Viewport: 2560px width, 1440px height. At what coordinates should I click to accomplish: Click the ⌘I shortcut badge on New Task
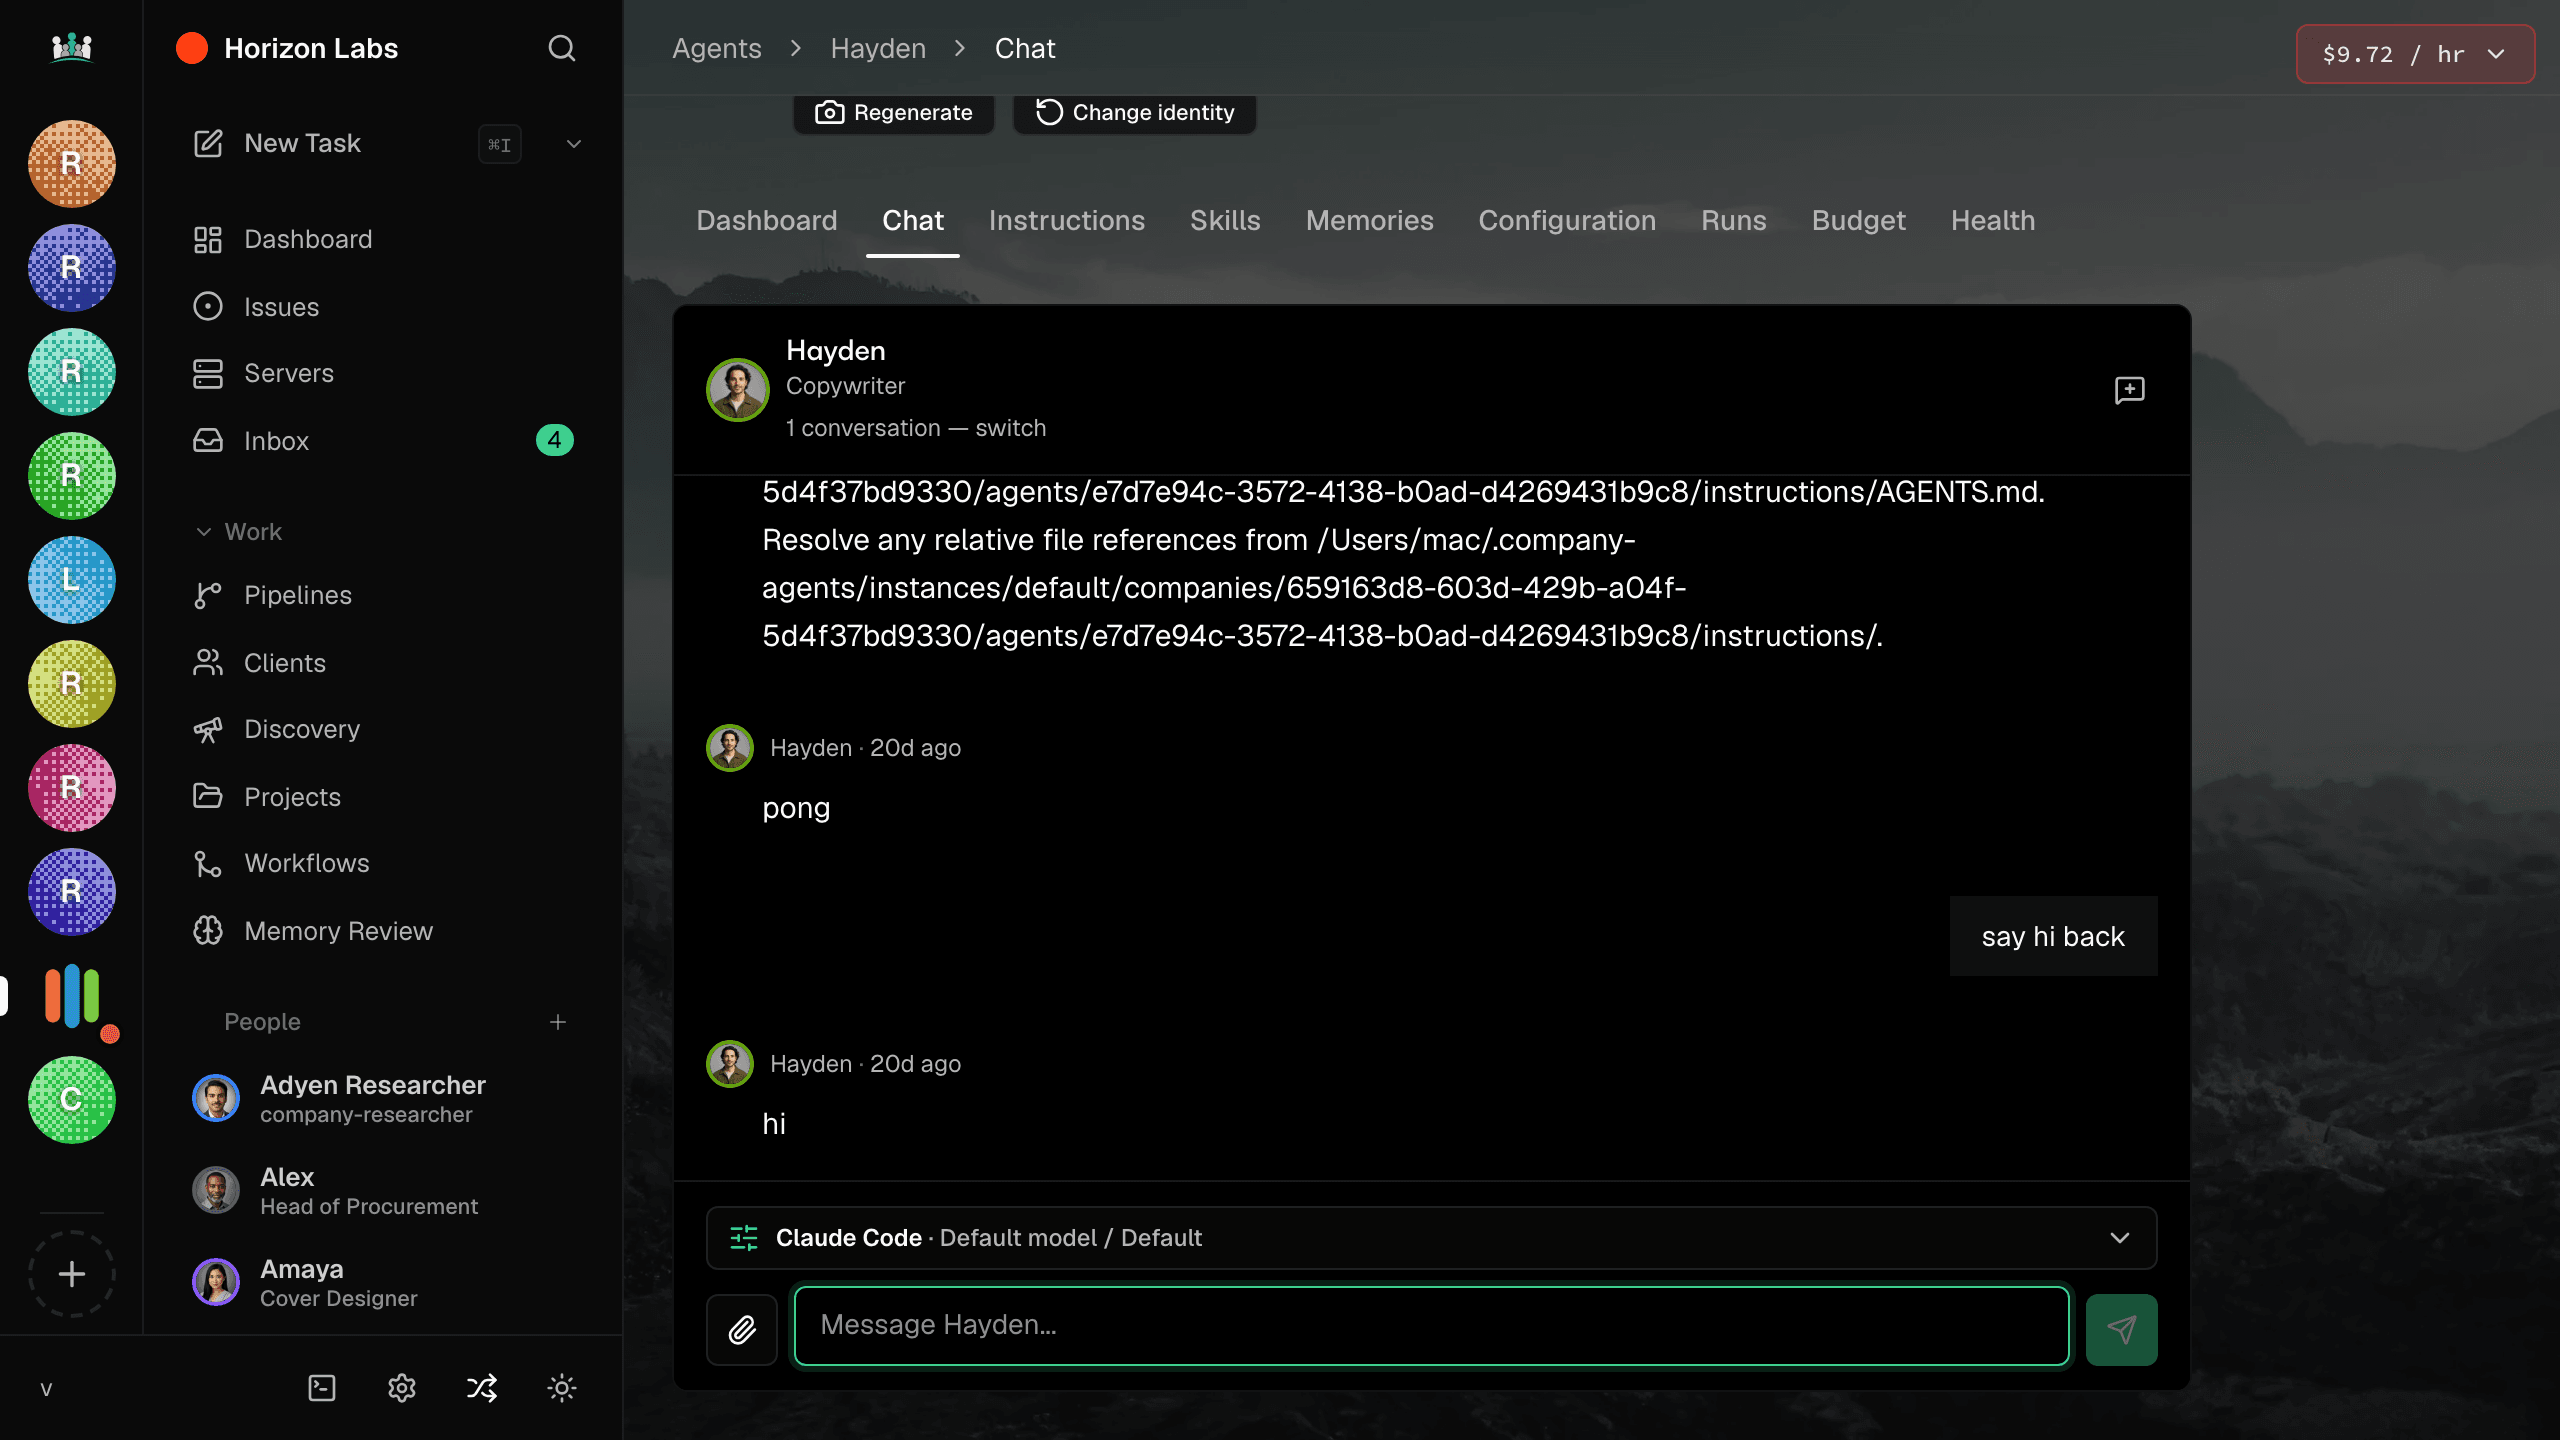tap(500, 144)
